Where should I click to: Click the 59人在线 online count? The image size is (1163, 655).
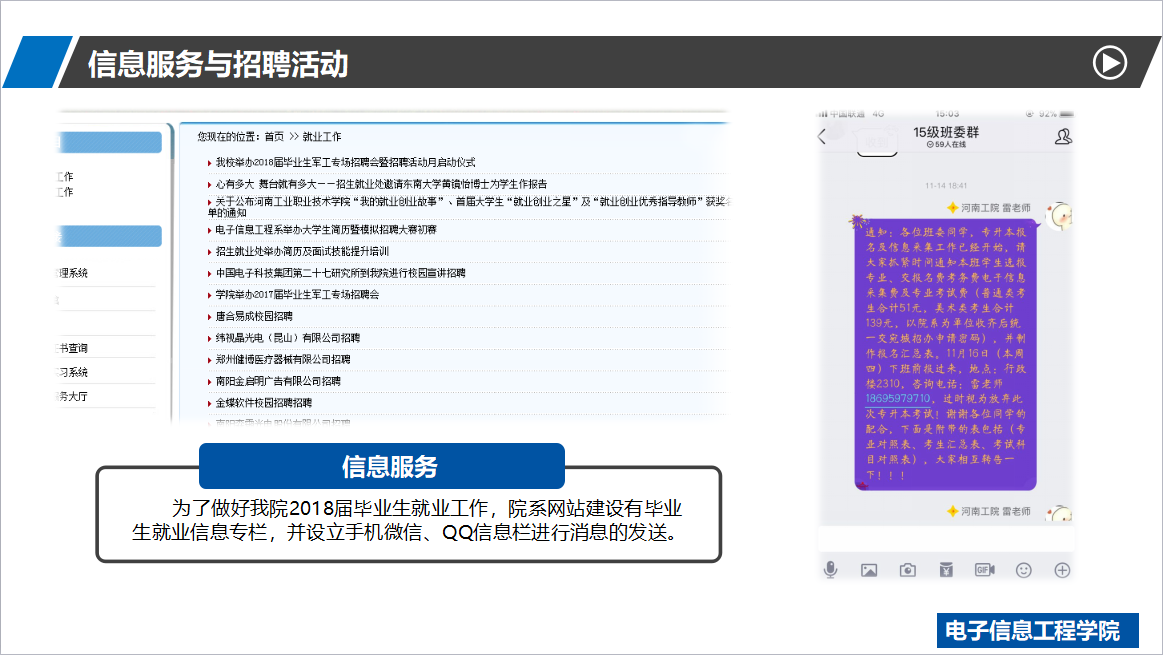pos(946,145)
